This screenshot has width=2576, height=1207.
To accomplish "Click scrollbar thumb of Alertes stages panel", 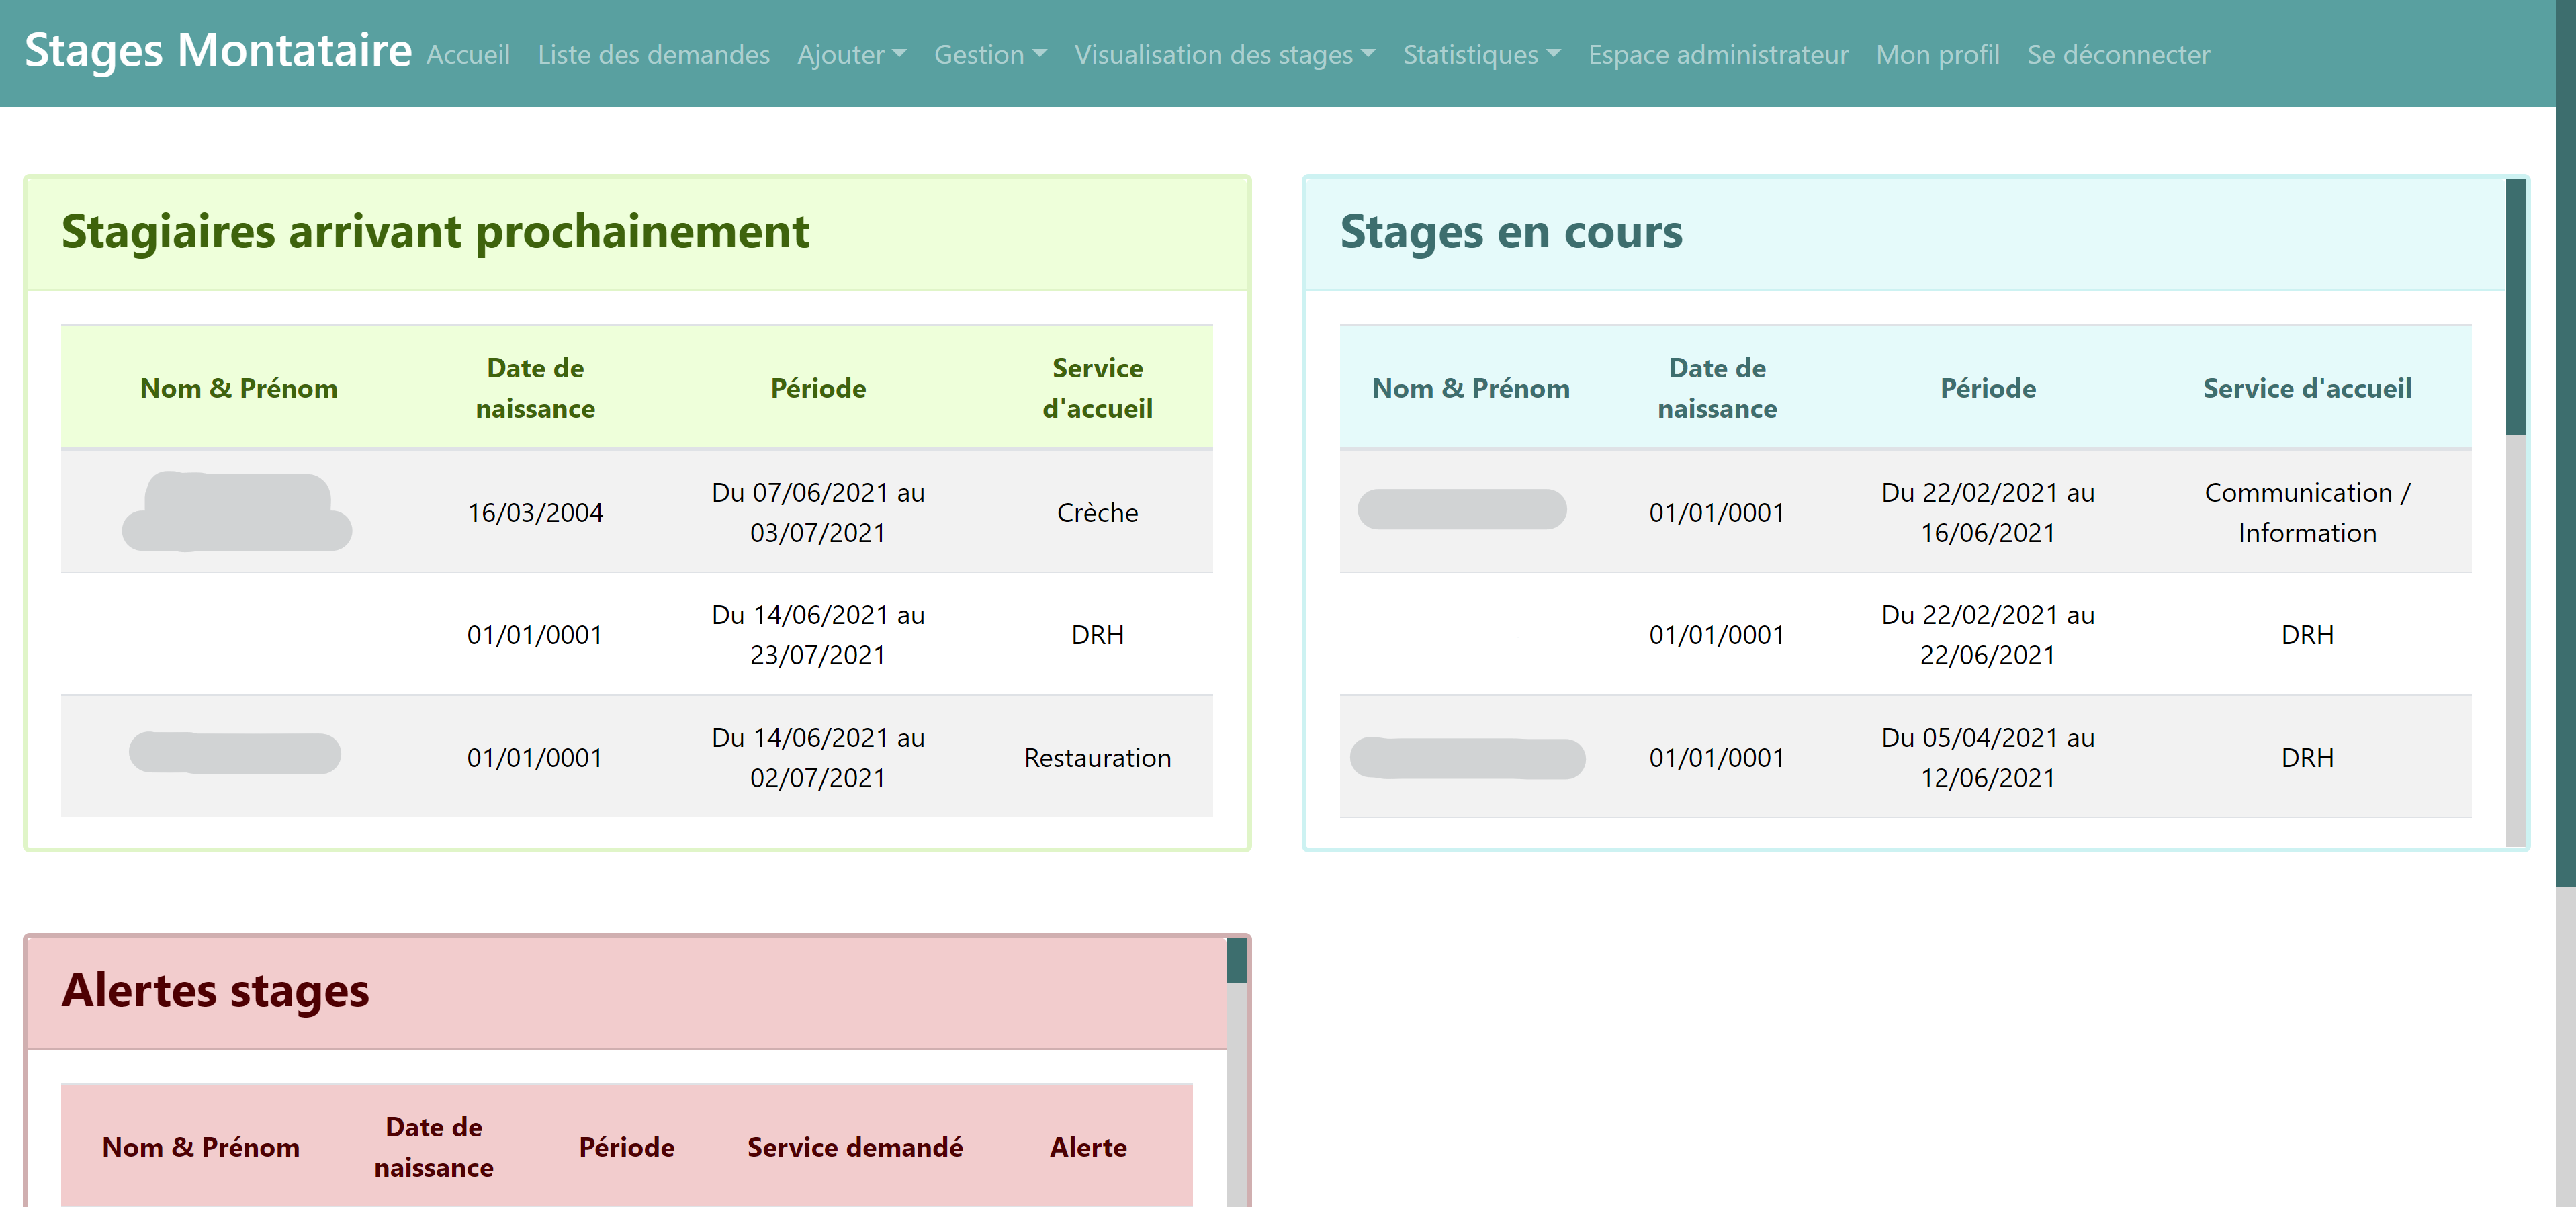I will 1237,960.
